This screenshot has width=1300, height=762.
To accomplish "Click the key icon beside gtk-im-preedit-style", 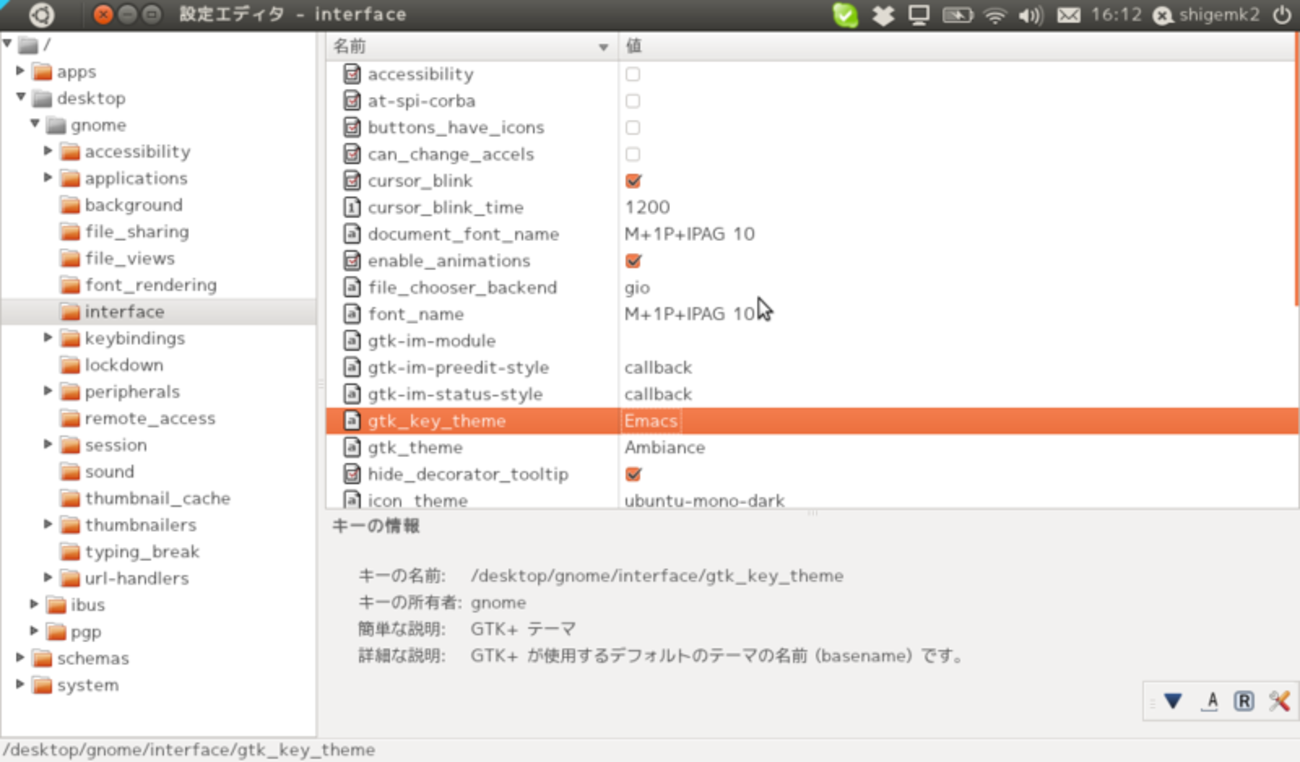I will (x=351, y=367).
